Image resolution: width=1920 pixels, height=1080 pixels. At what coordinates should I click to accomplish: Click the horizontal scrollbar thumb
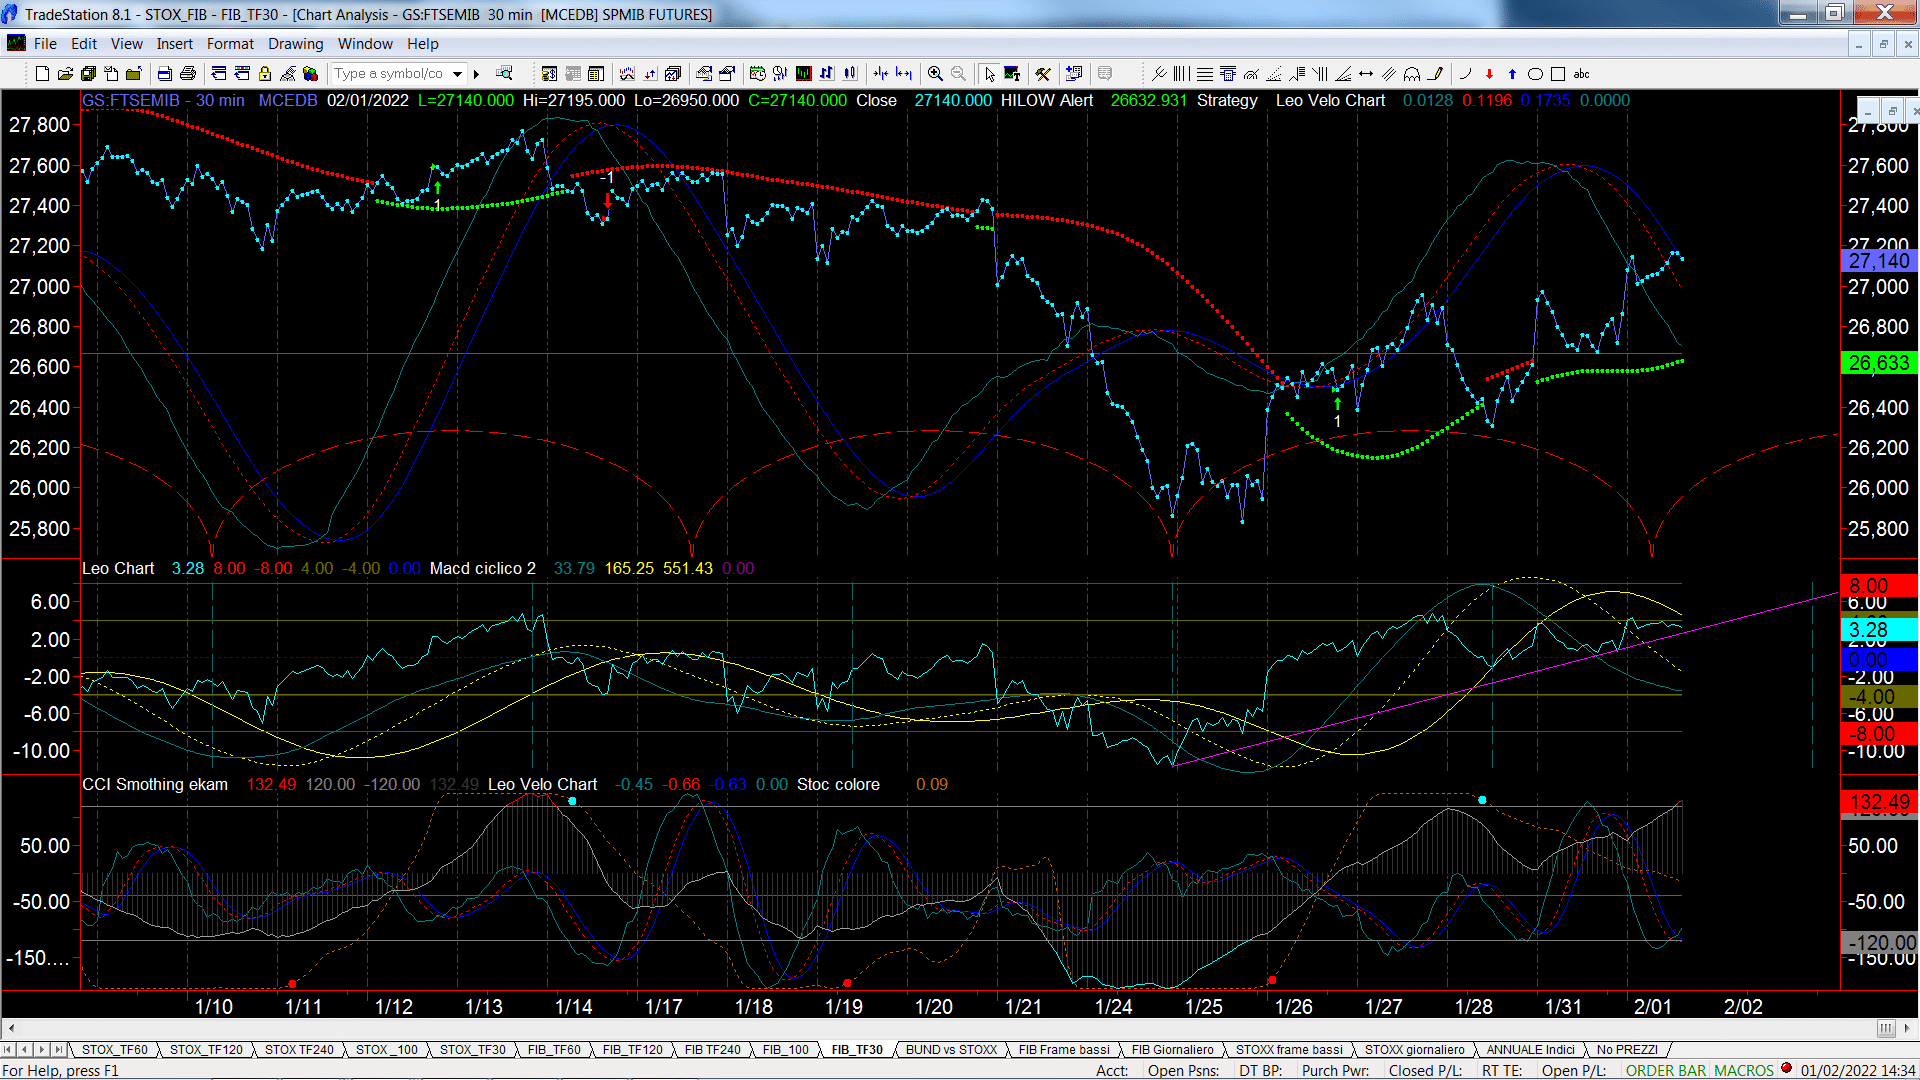pyautogui.click(x=1886, y=1028)
